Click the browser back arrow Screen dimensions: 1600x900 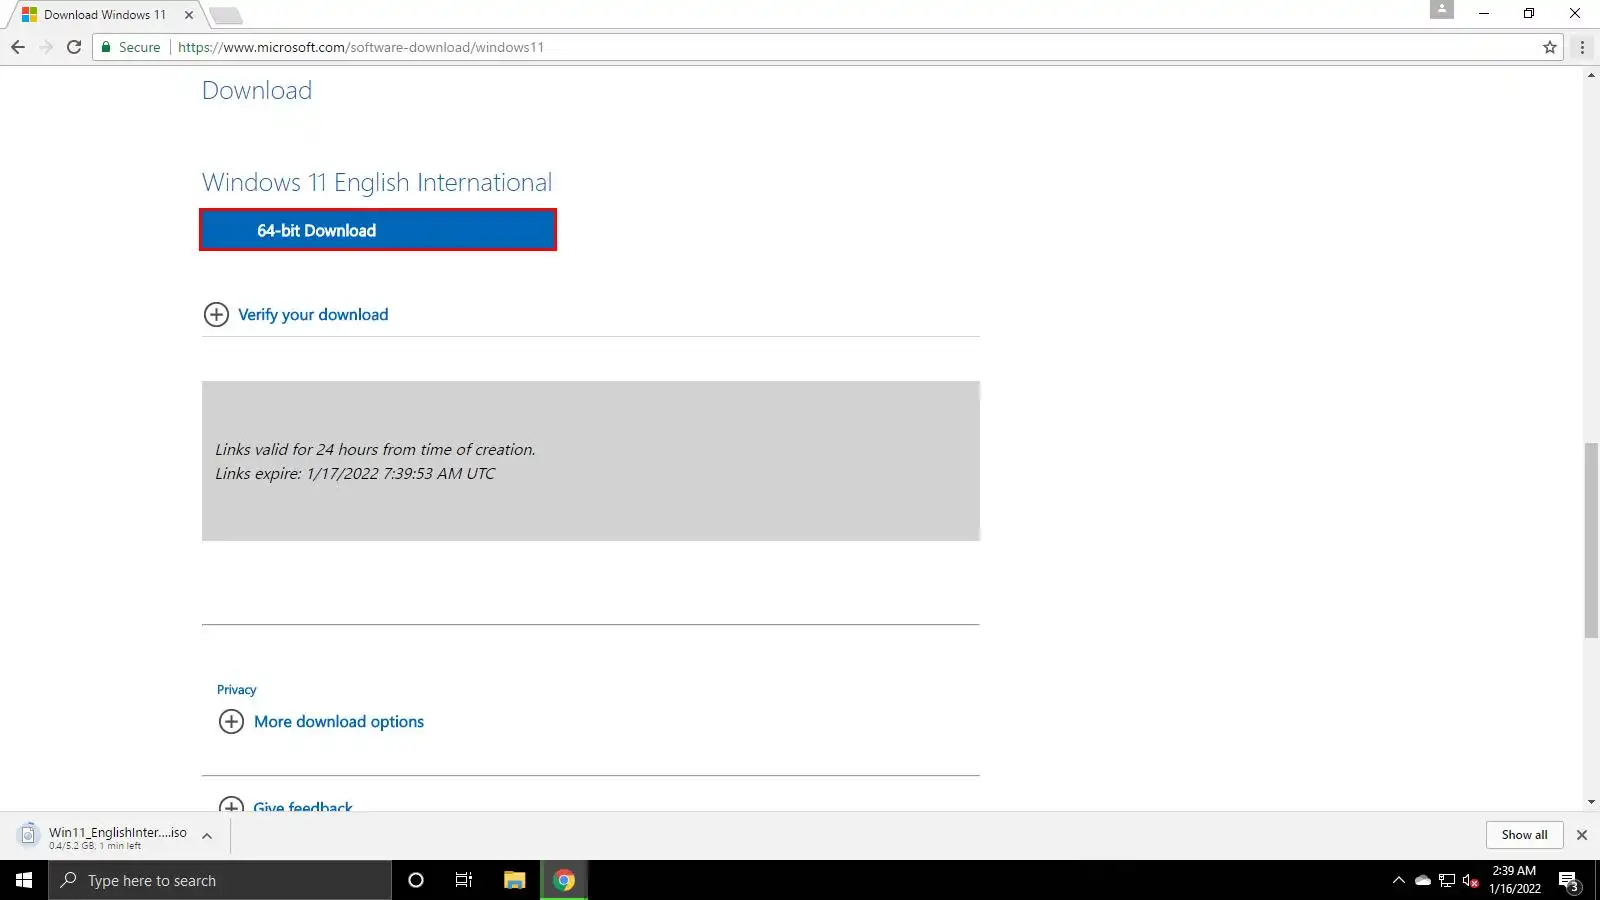tap(18, 47)
